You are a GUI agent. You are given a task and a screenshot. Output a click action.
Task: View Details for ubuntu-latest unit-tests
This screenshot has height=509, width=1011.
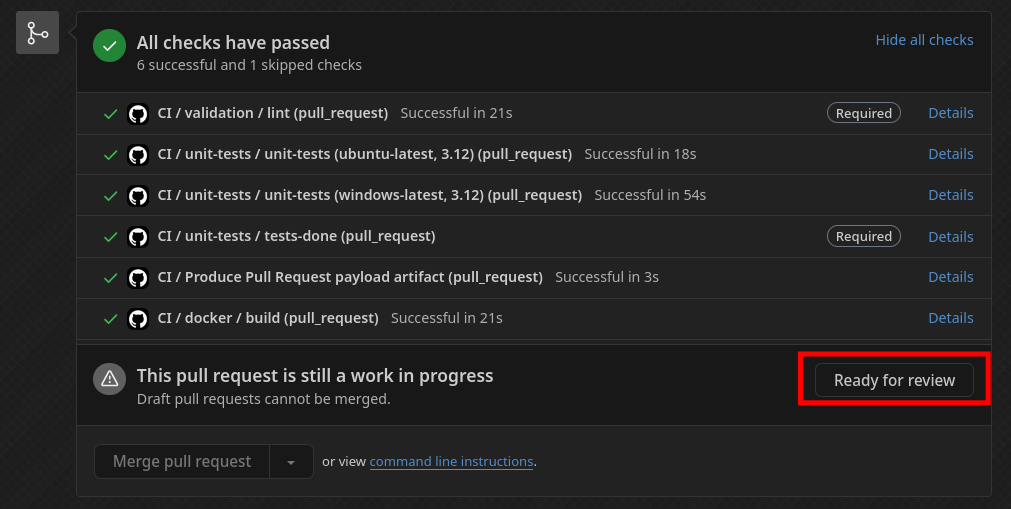tap(950, 154)
